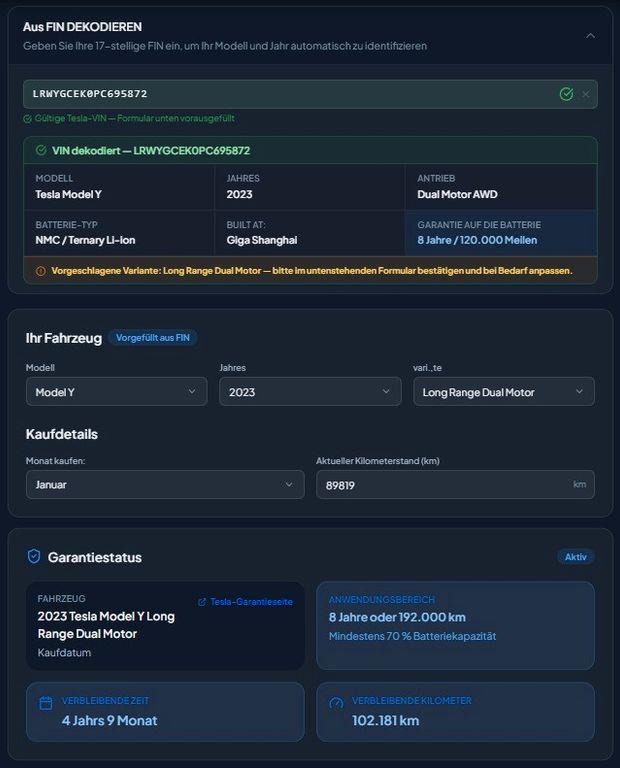
Task: Click the Giga Shanghai value
Action: point(262,240)
